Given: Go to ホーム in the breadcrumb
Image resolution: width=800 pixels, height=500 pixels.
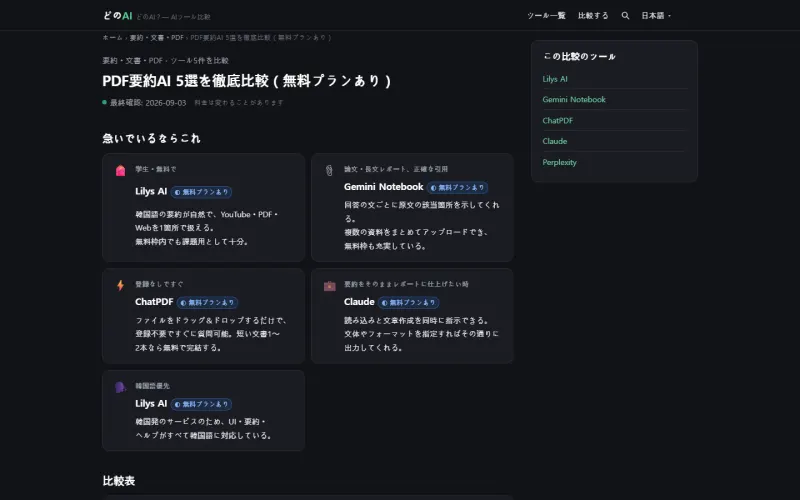Looking at the screenshot, I should point(112,38).
